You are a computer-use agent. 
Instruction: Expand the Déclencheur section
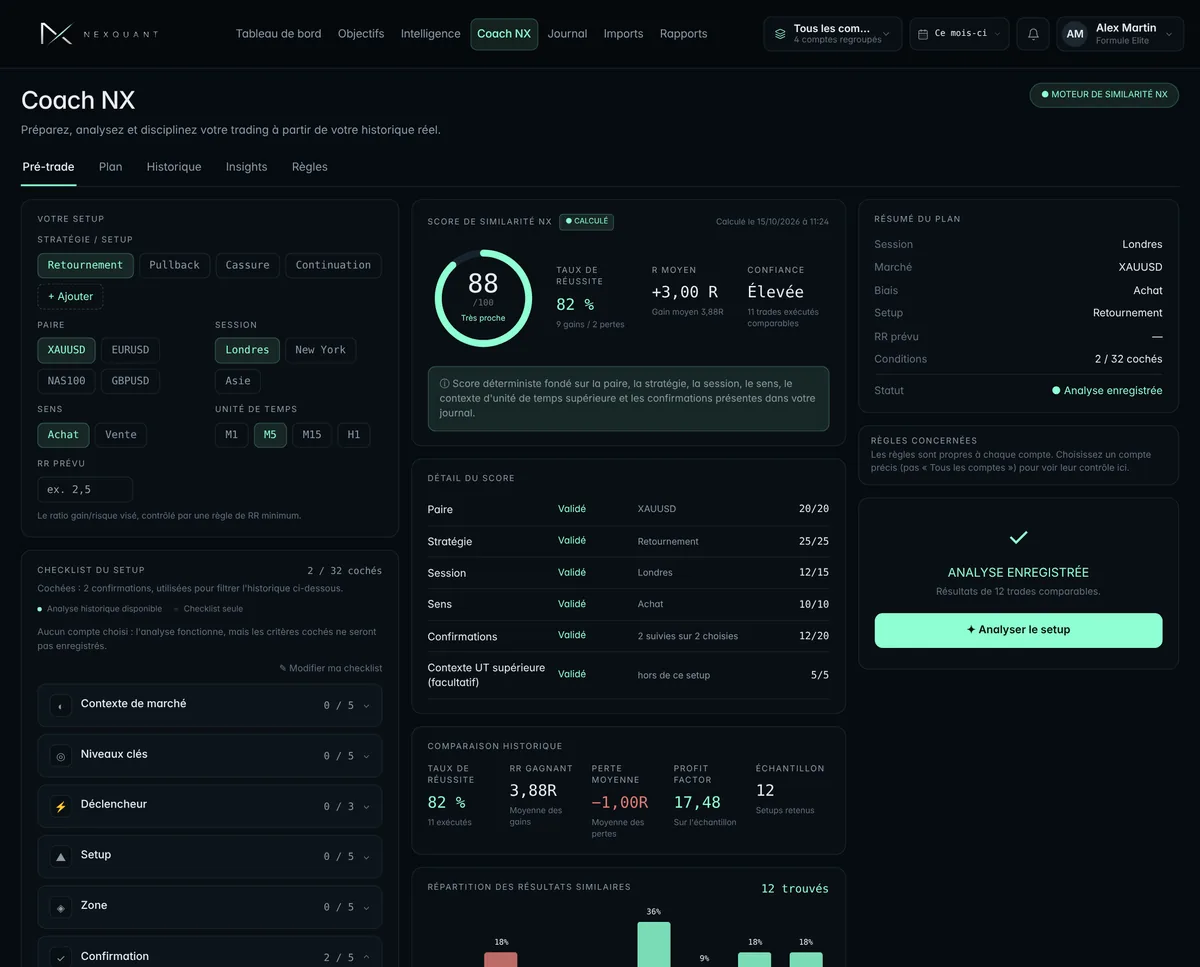tap(210, 806)
